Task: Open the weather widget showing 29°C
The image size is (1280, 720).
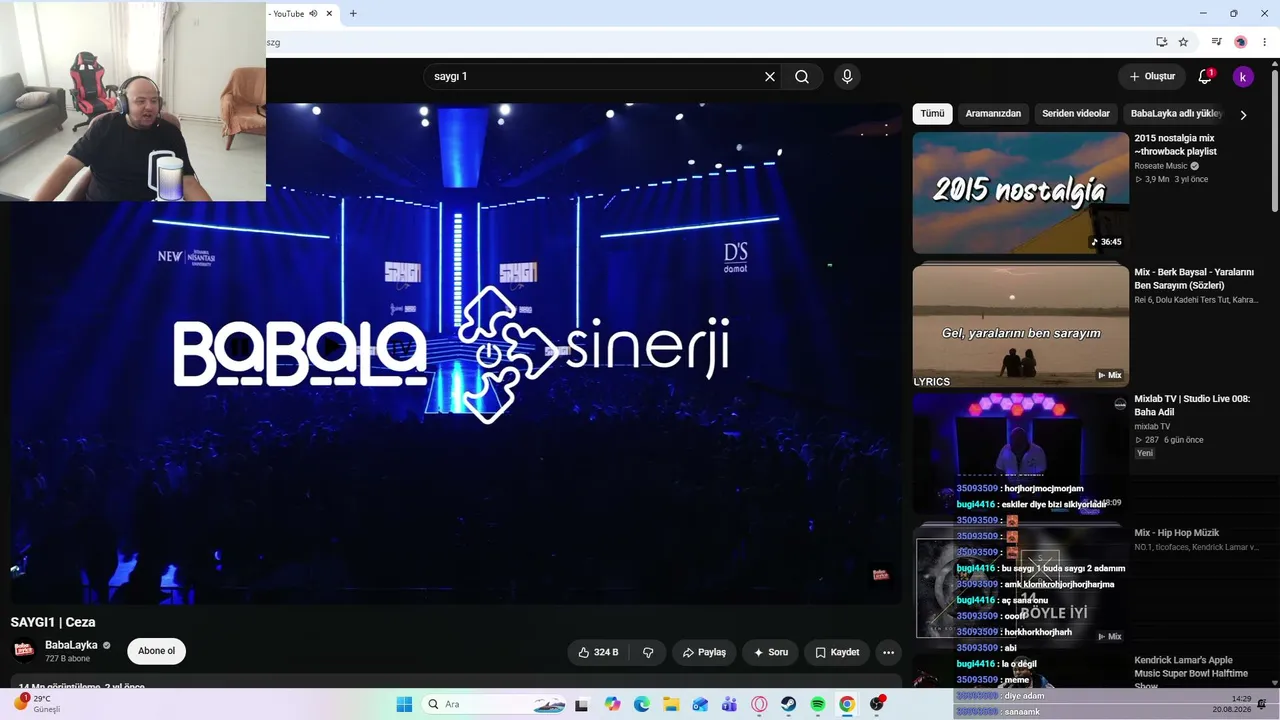Action: [40, 704]
